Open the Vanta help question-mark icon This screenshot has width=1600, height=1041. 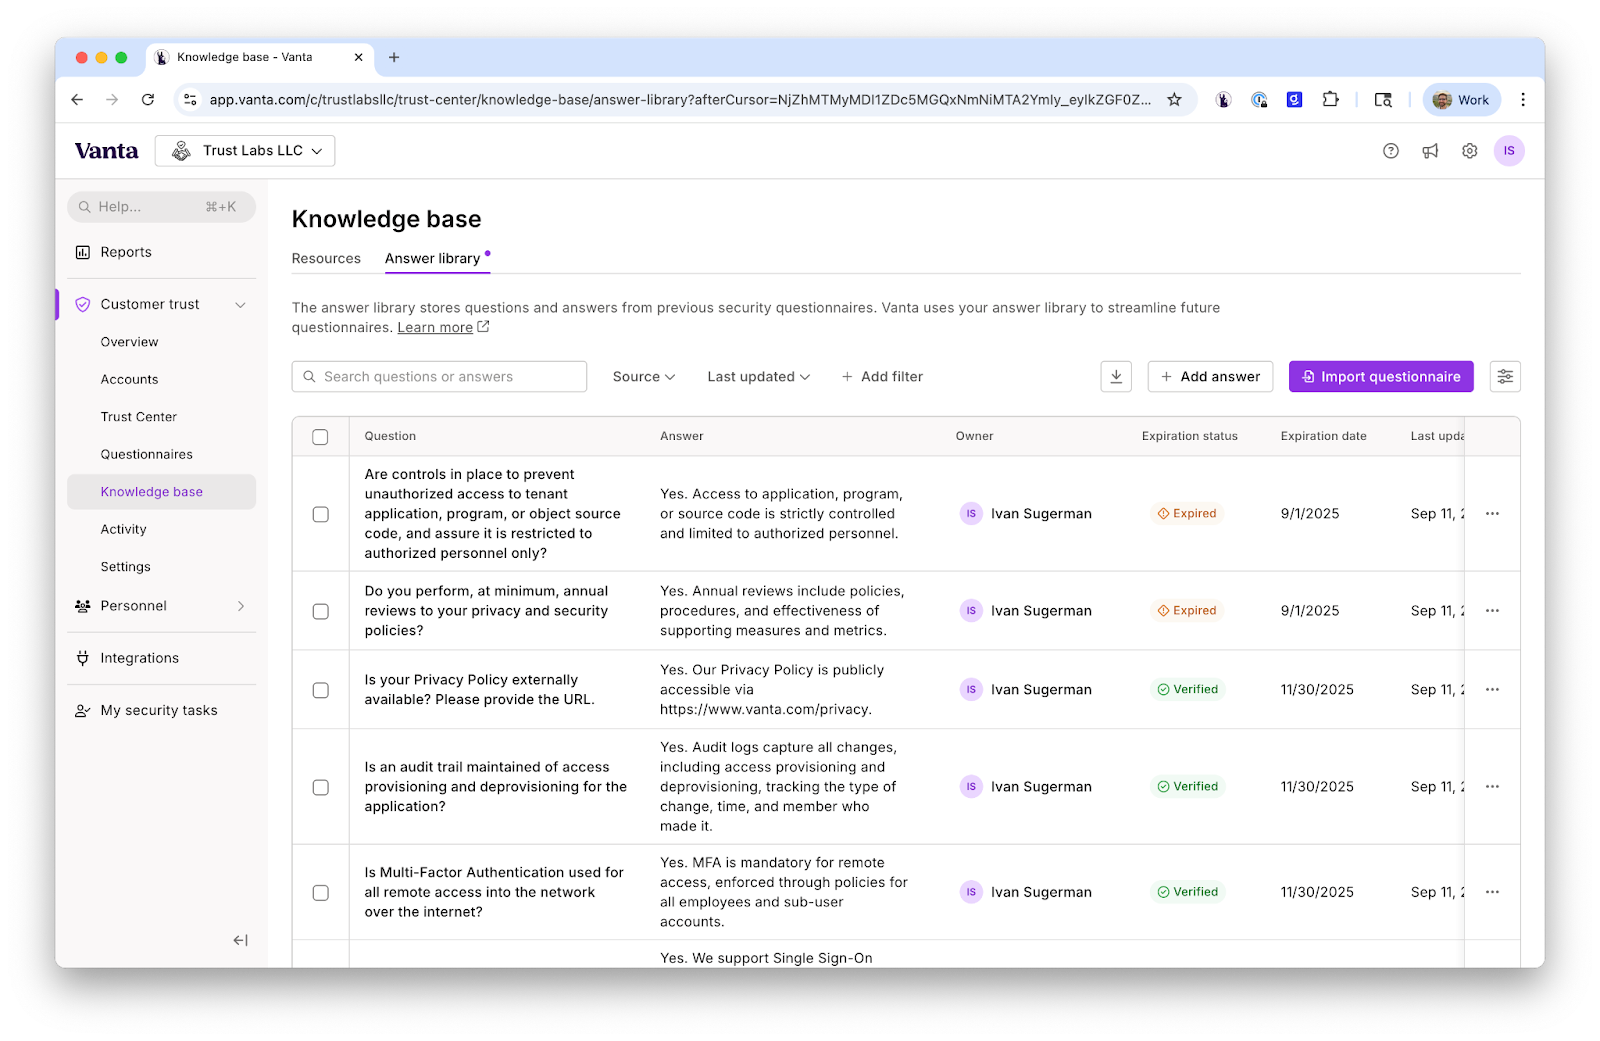tap(1390, 151)
